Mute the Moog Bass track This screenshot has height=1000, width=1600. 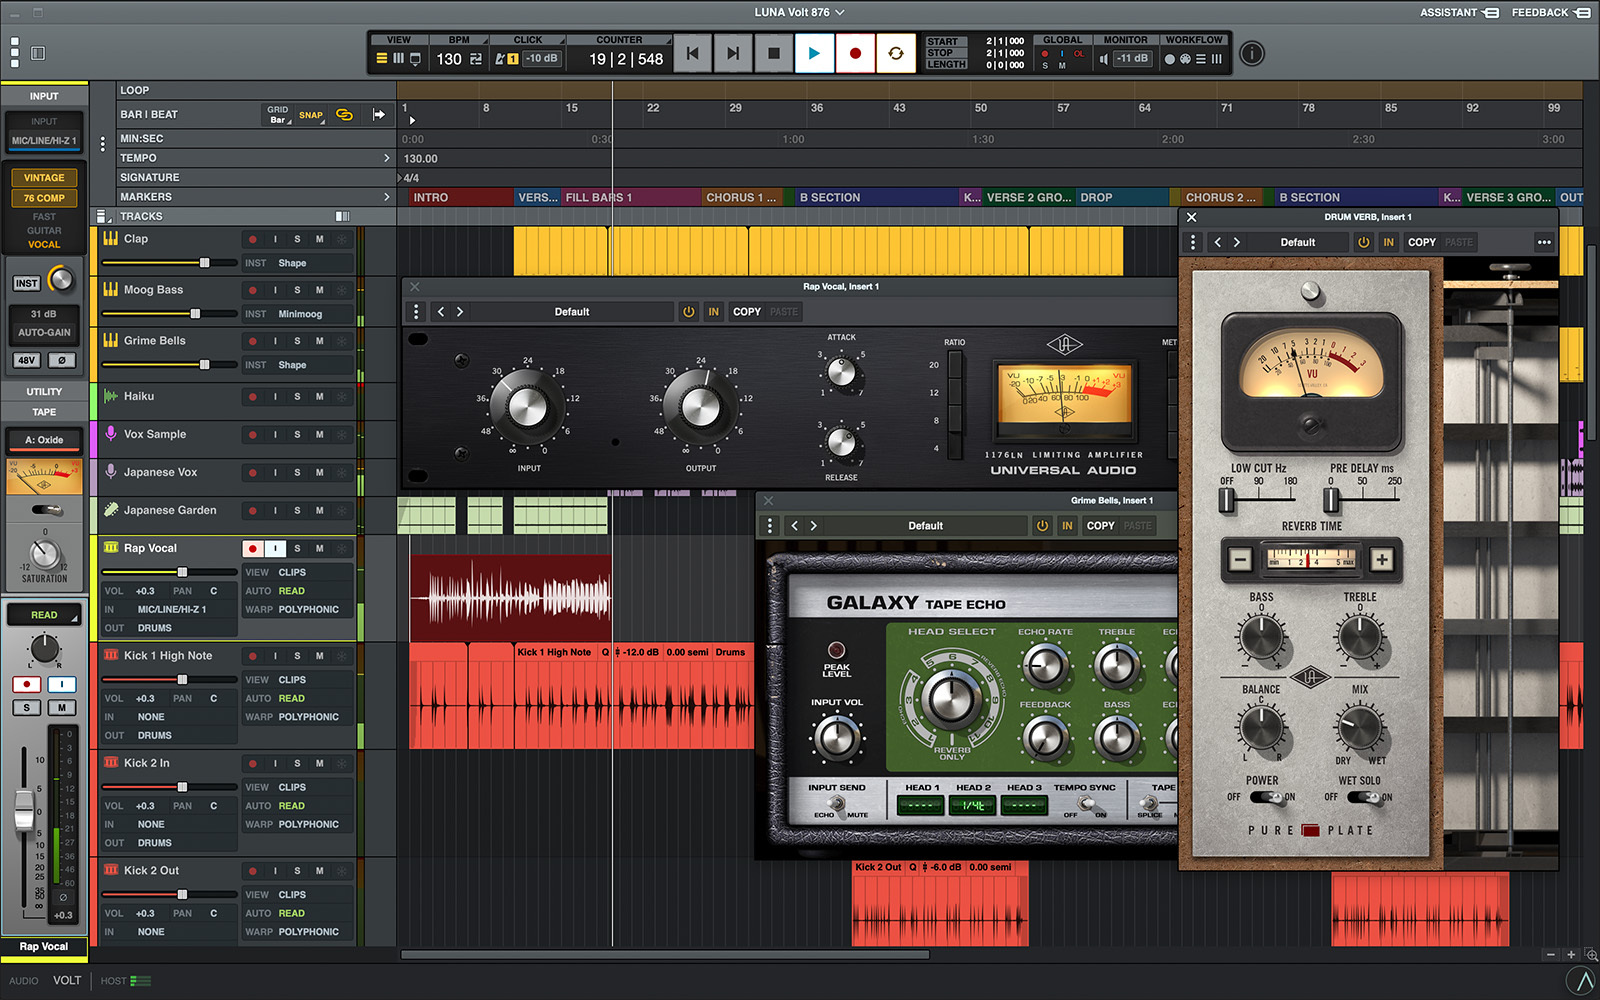coord(320,290)
